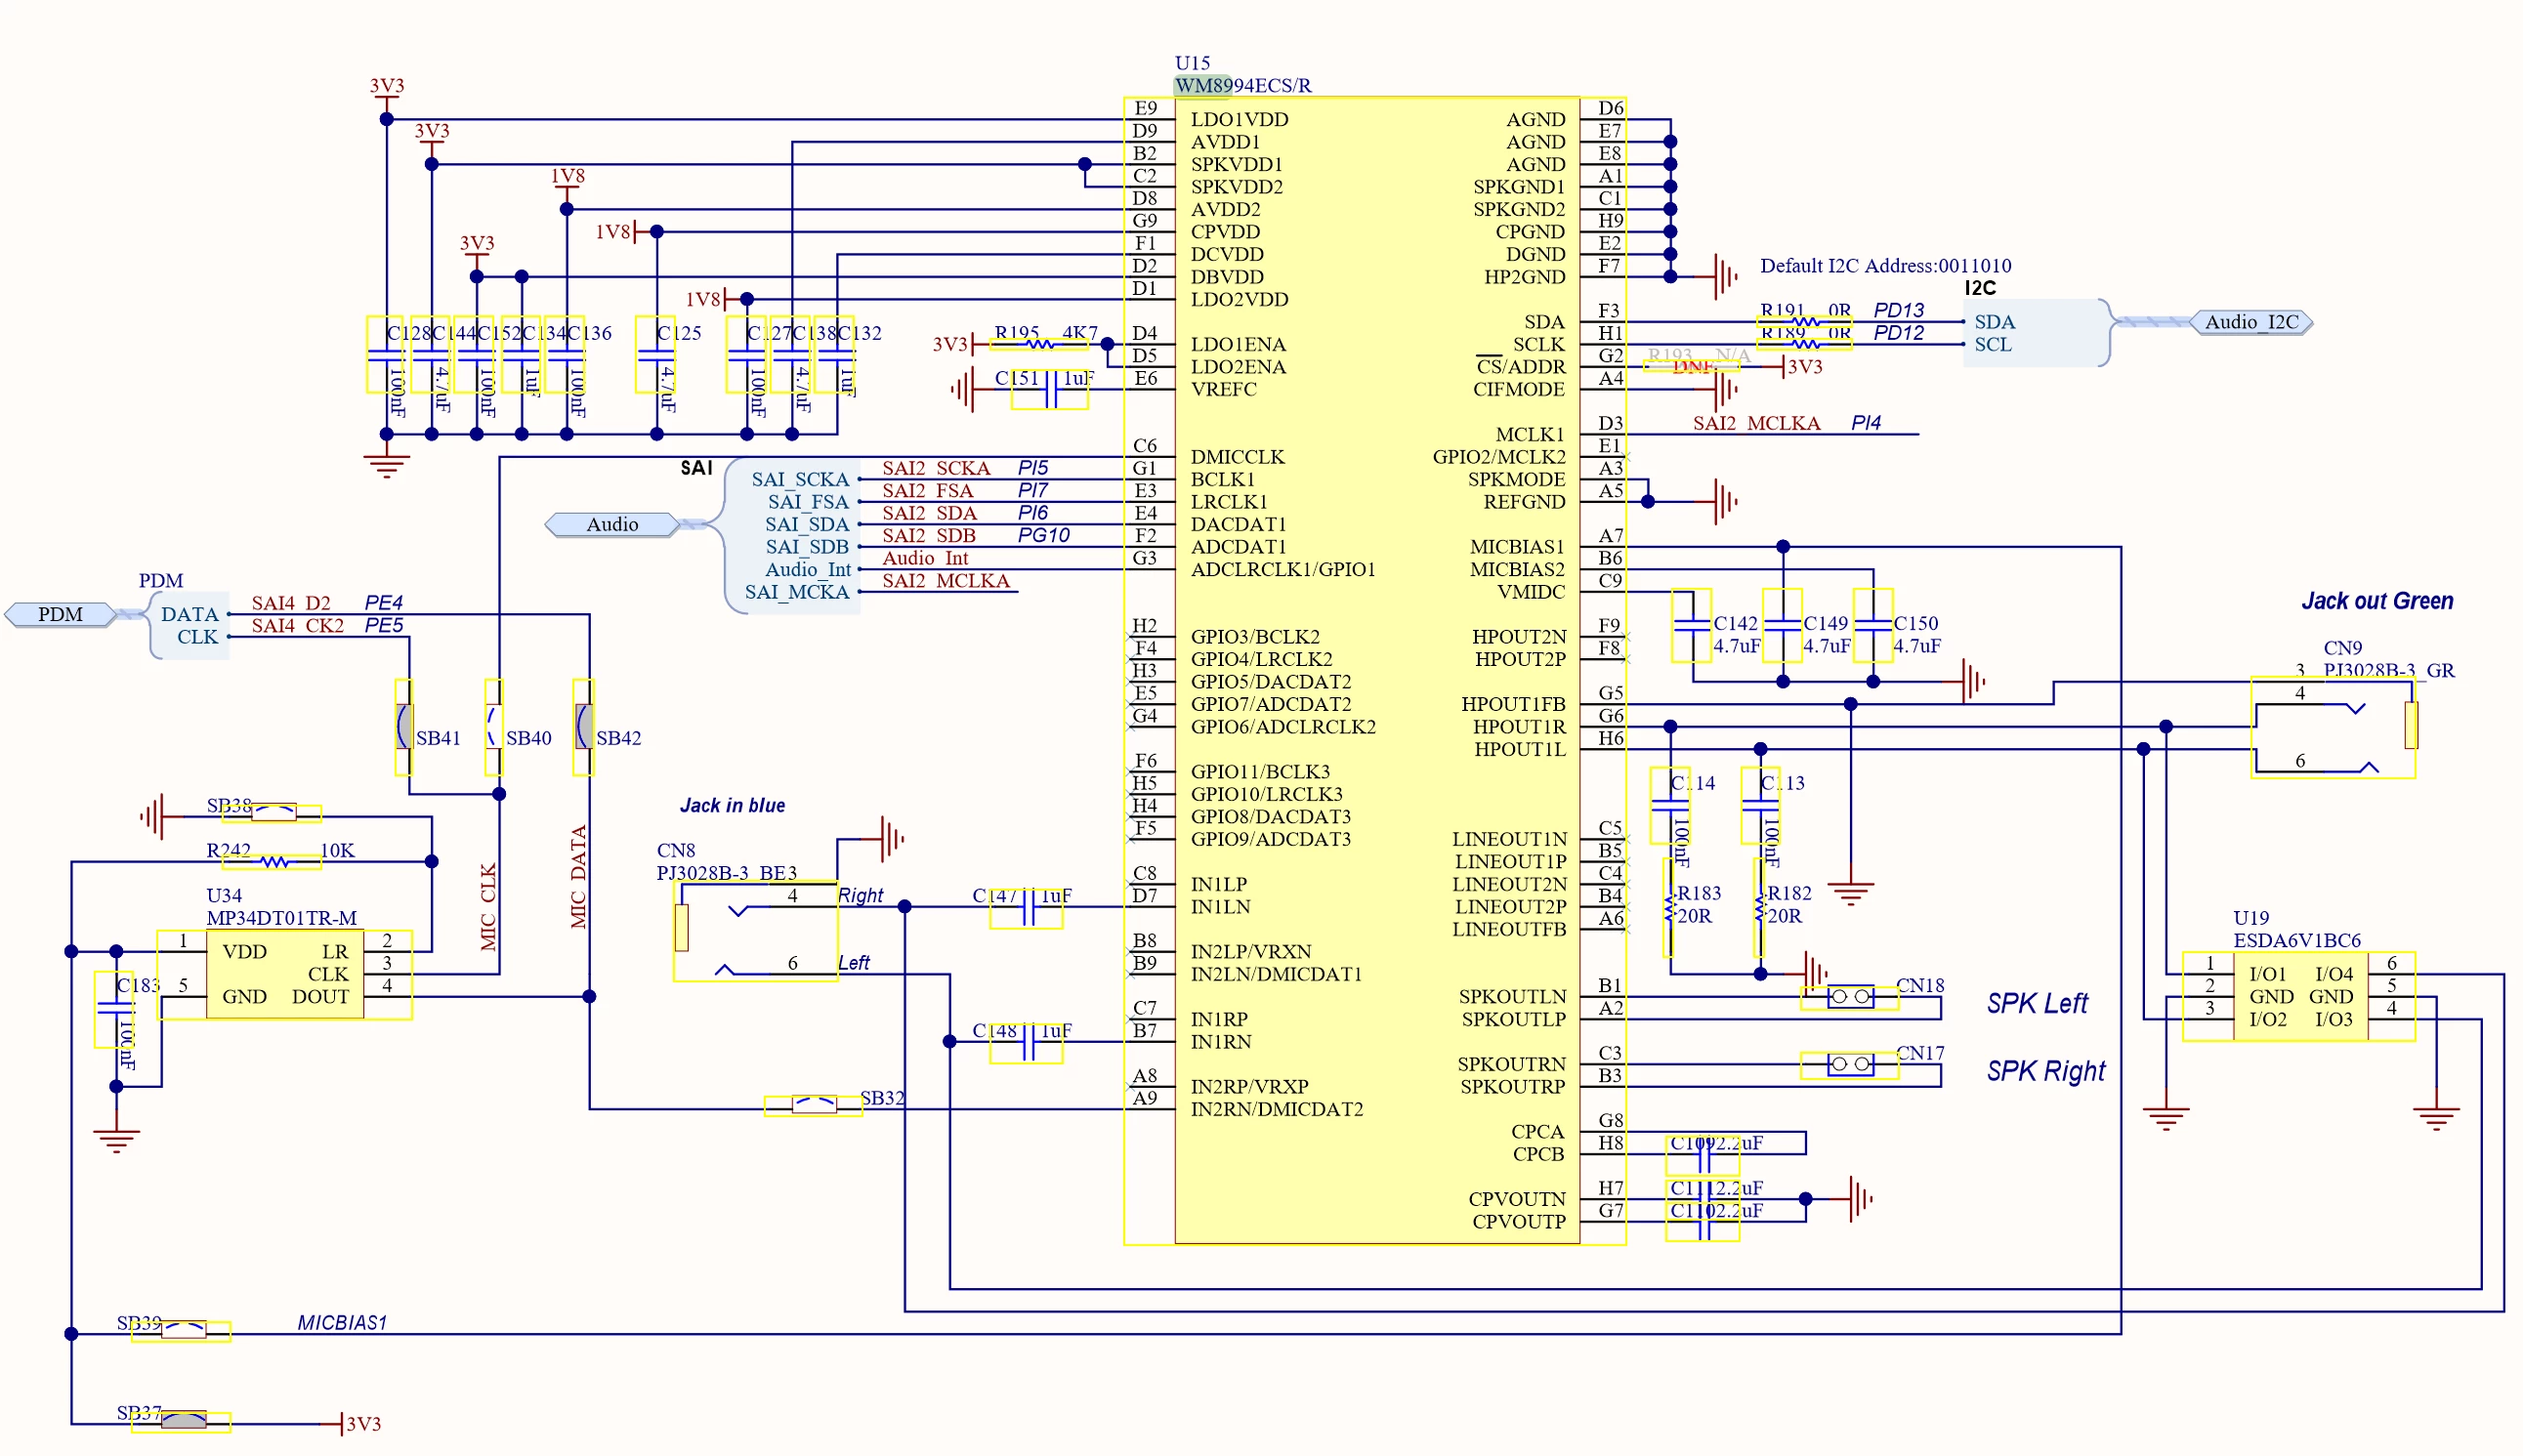Click the SPKMODE pin name on U15
Screen dimensions: 2523x1456
(x=1516, y=480)
